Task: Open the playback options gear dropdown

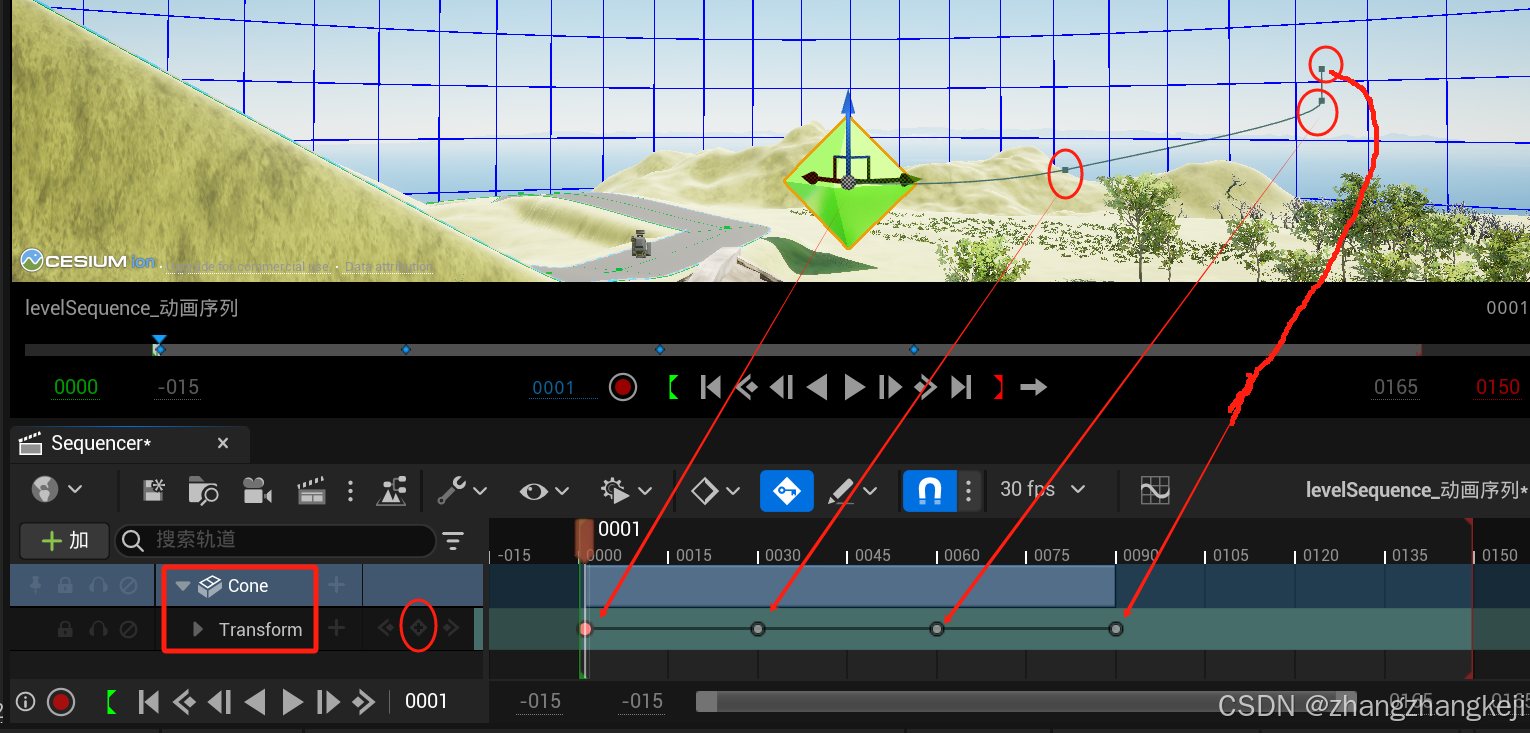Action: point(627,490)
